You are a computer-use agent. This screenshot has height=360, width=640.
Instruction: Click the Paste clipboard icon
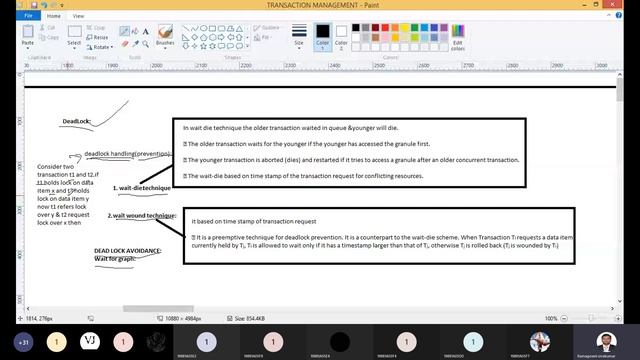[28, 31]
